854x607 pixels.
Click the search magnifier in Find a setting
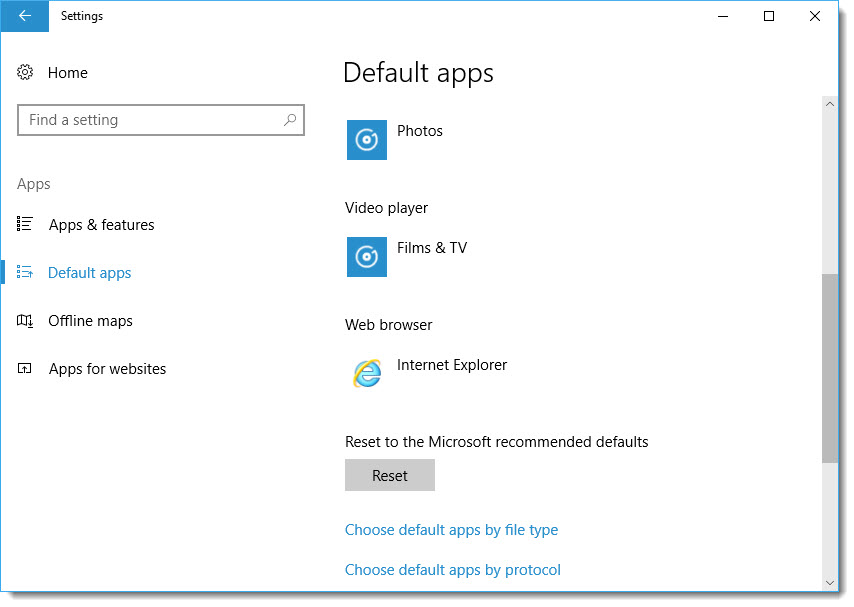coord(289,120)
